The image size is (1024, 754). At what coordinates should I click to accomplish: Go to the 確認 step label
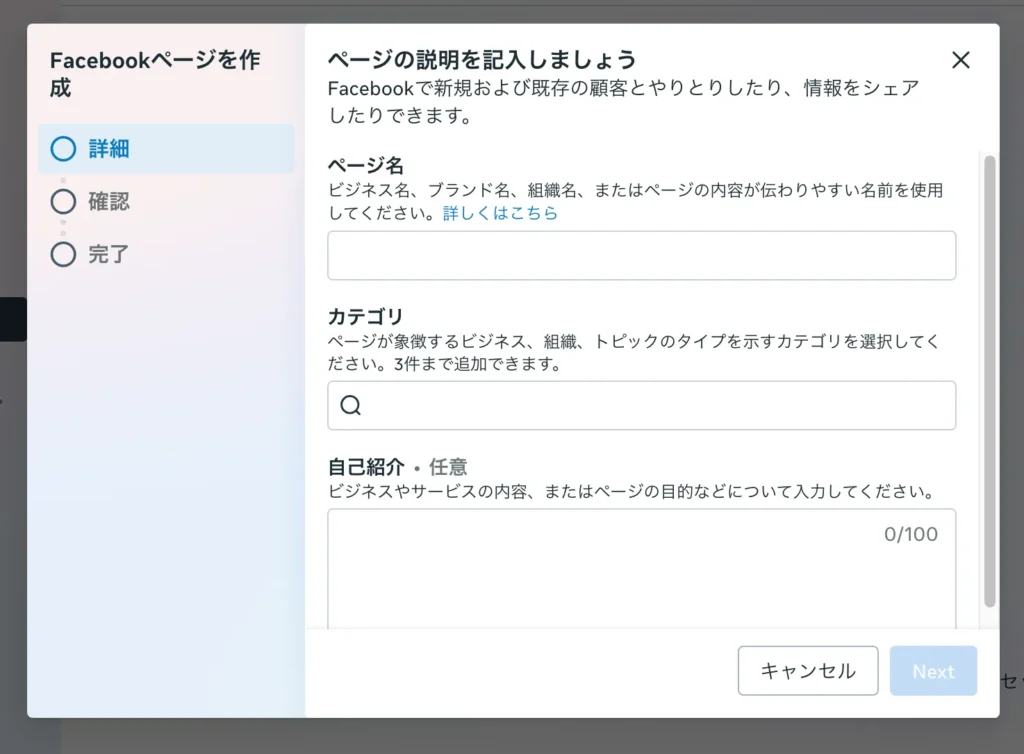coord(109,202)
